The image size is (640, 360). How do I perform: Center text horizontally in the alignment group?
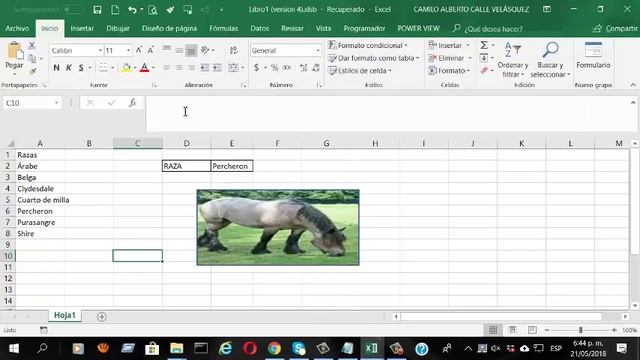(x=179, y=68)
